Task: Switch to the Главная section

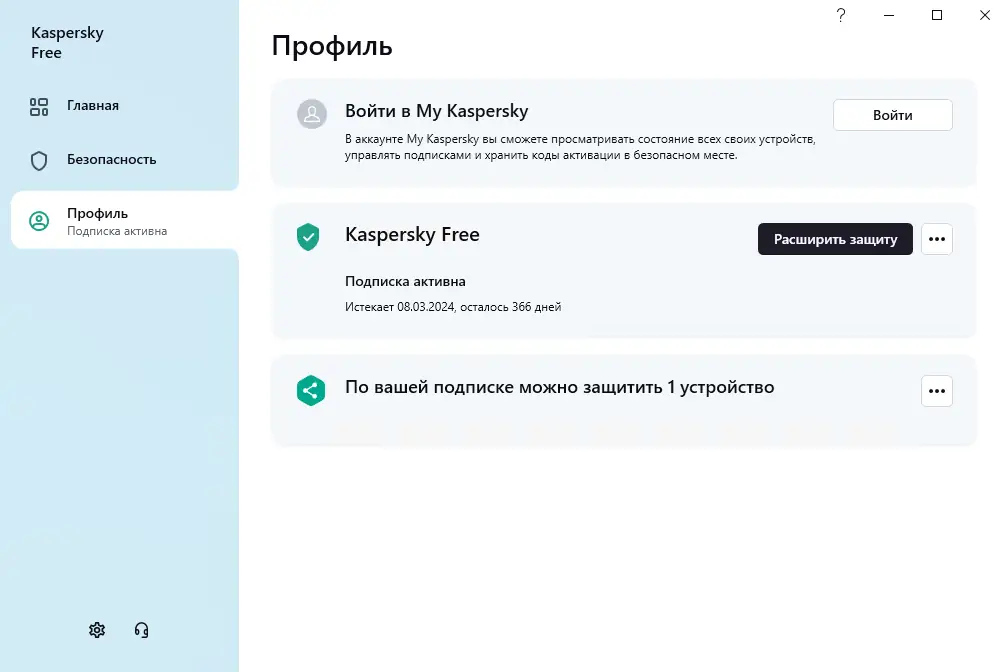Action: pyautogui.click(x=91, y=105)
